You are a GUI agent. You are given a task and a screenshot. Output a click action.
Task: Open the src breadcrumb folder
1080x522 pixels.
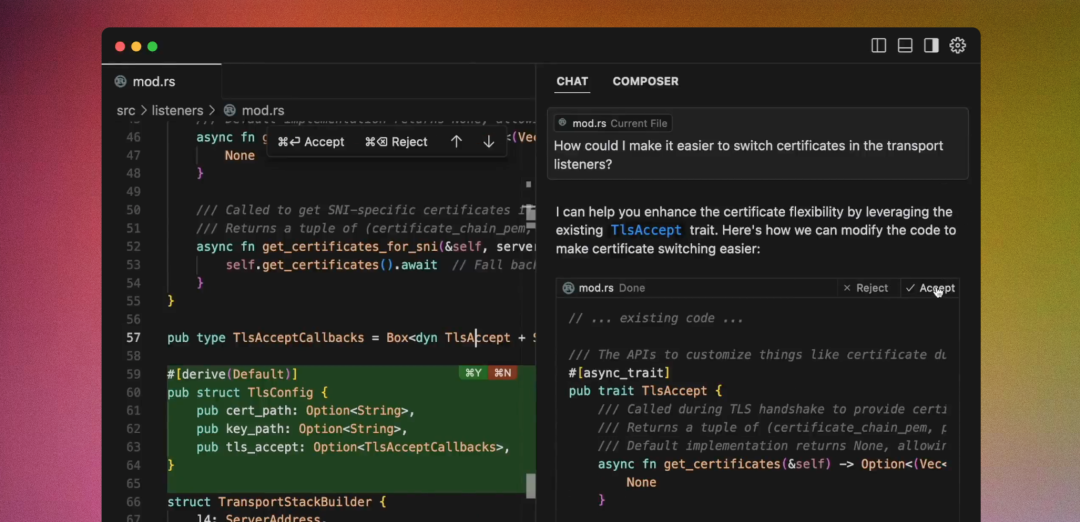(x=126, y=110)
